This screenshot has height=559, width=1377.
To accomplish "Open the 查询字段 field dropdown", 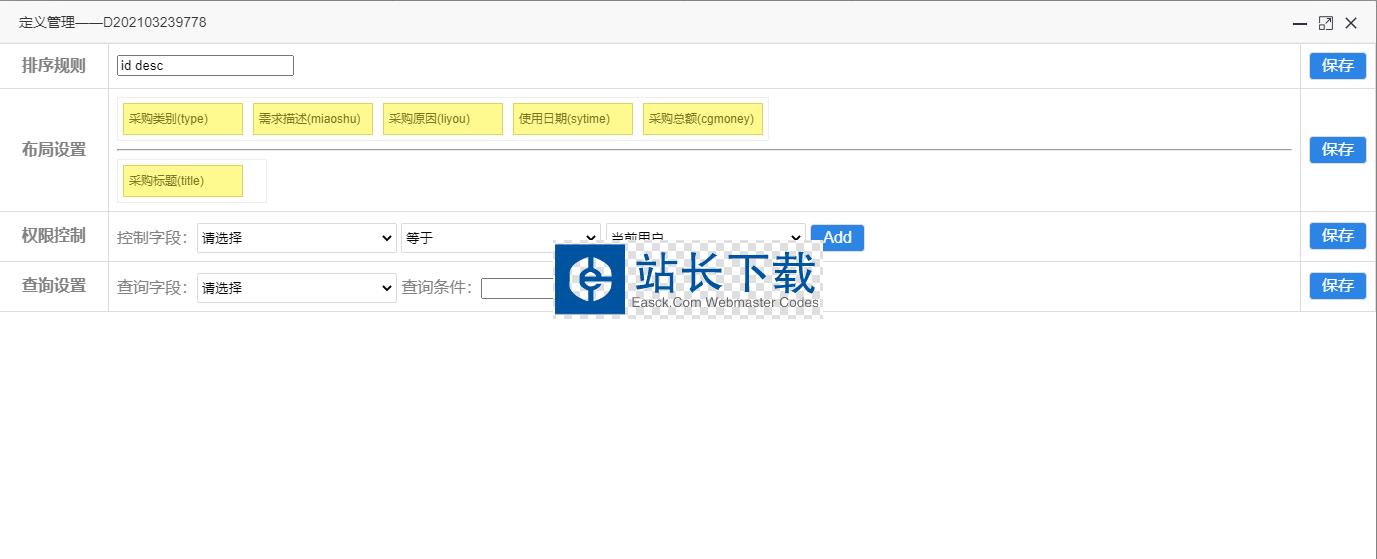I will coord(296,288).
